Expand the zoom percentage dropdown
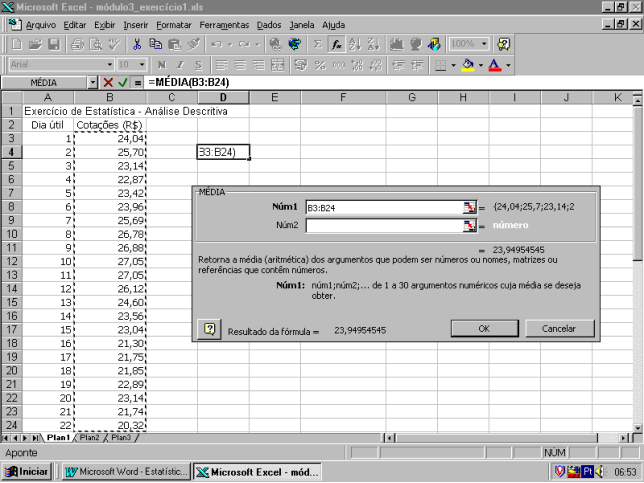This screenshot has width=644, height=483. coord(484,44)
